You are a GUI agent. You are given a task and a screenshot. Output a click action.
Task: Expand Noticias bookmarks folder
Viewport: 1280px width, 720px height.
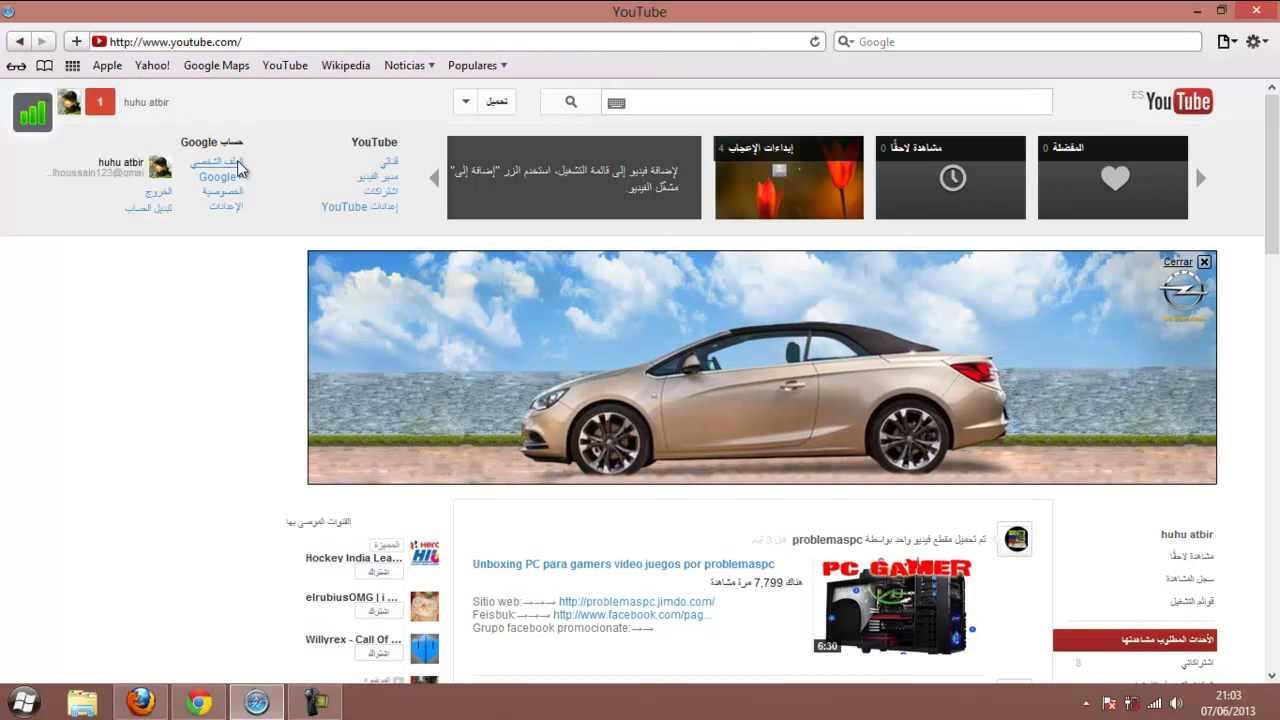(x=409, y=66)
